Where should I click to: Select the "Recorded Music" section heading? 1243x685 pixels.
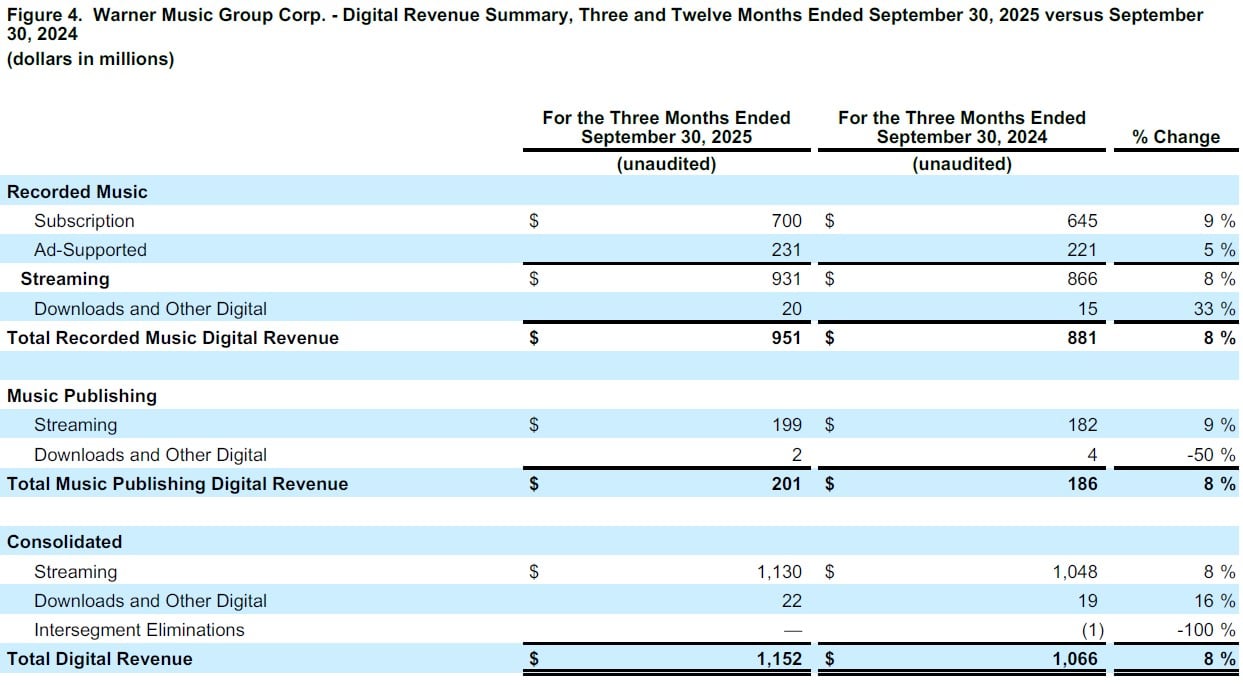[x=77, y=192]
